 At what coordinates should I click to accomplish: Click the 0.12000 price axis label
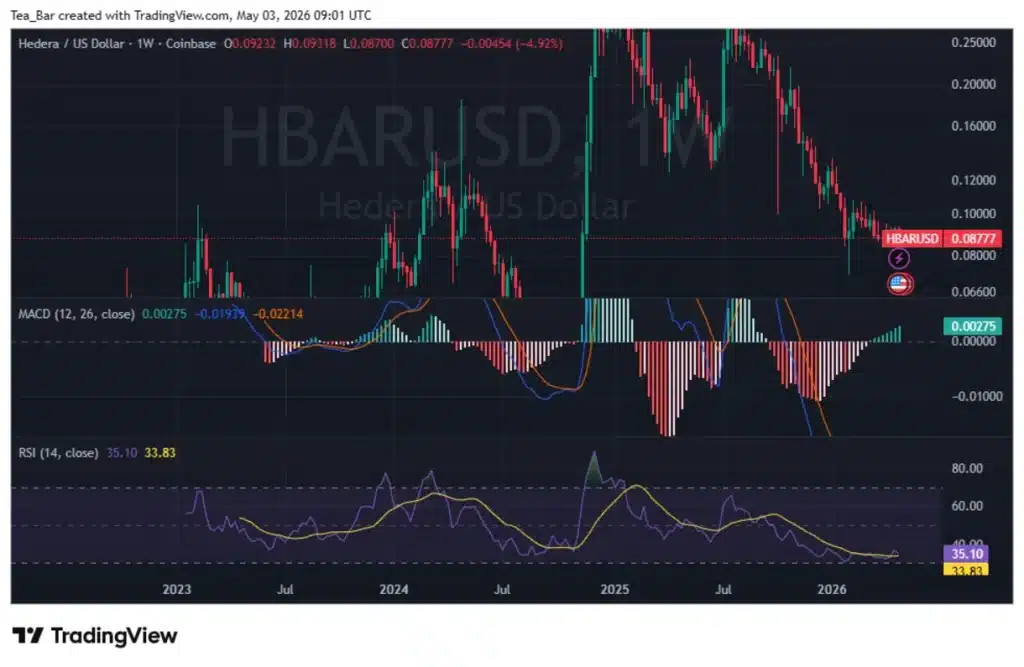[x=974, y=180]
